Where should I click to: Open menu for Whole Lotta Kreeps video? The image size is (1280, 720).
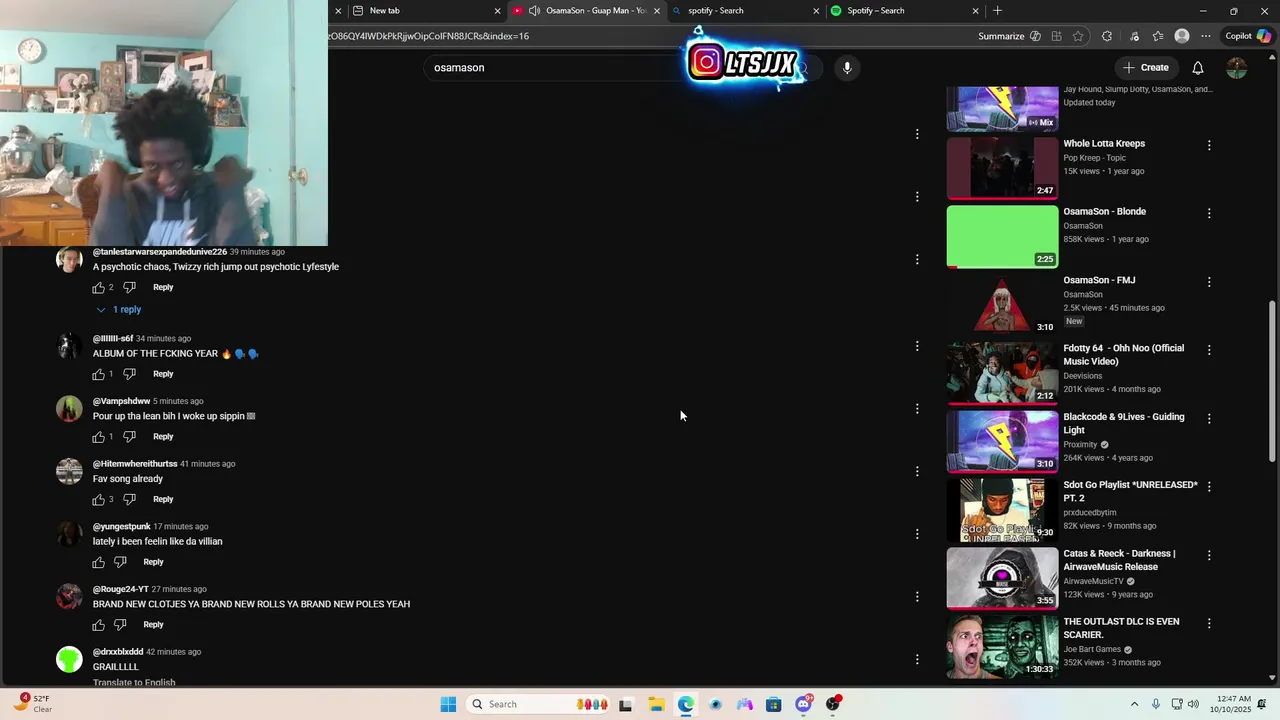[1209, 145]
